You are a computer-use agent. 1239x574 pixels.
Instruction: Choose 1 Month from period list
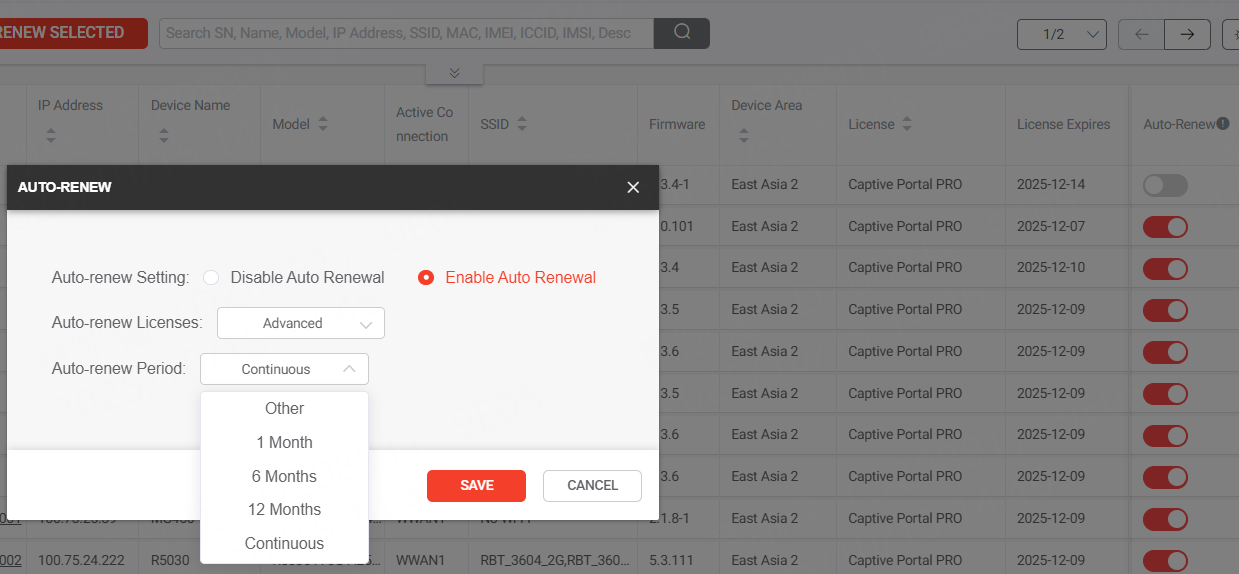(x=284, y=442)
